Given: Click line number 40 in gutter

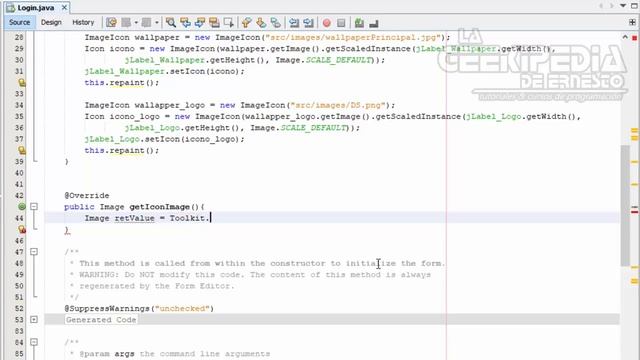Looking at the screenshot, I should tap(19, 173).
